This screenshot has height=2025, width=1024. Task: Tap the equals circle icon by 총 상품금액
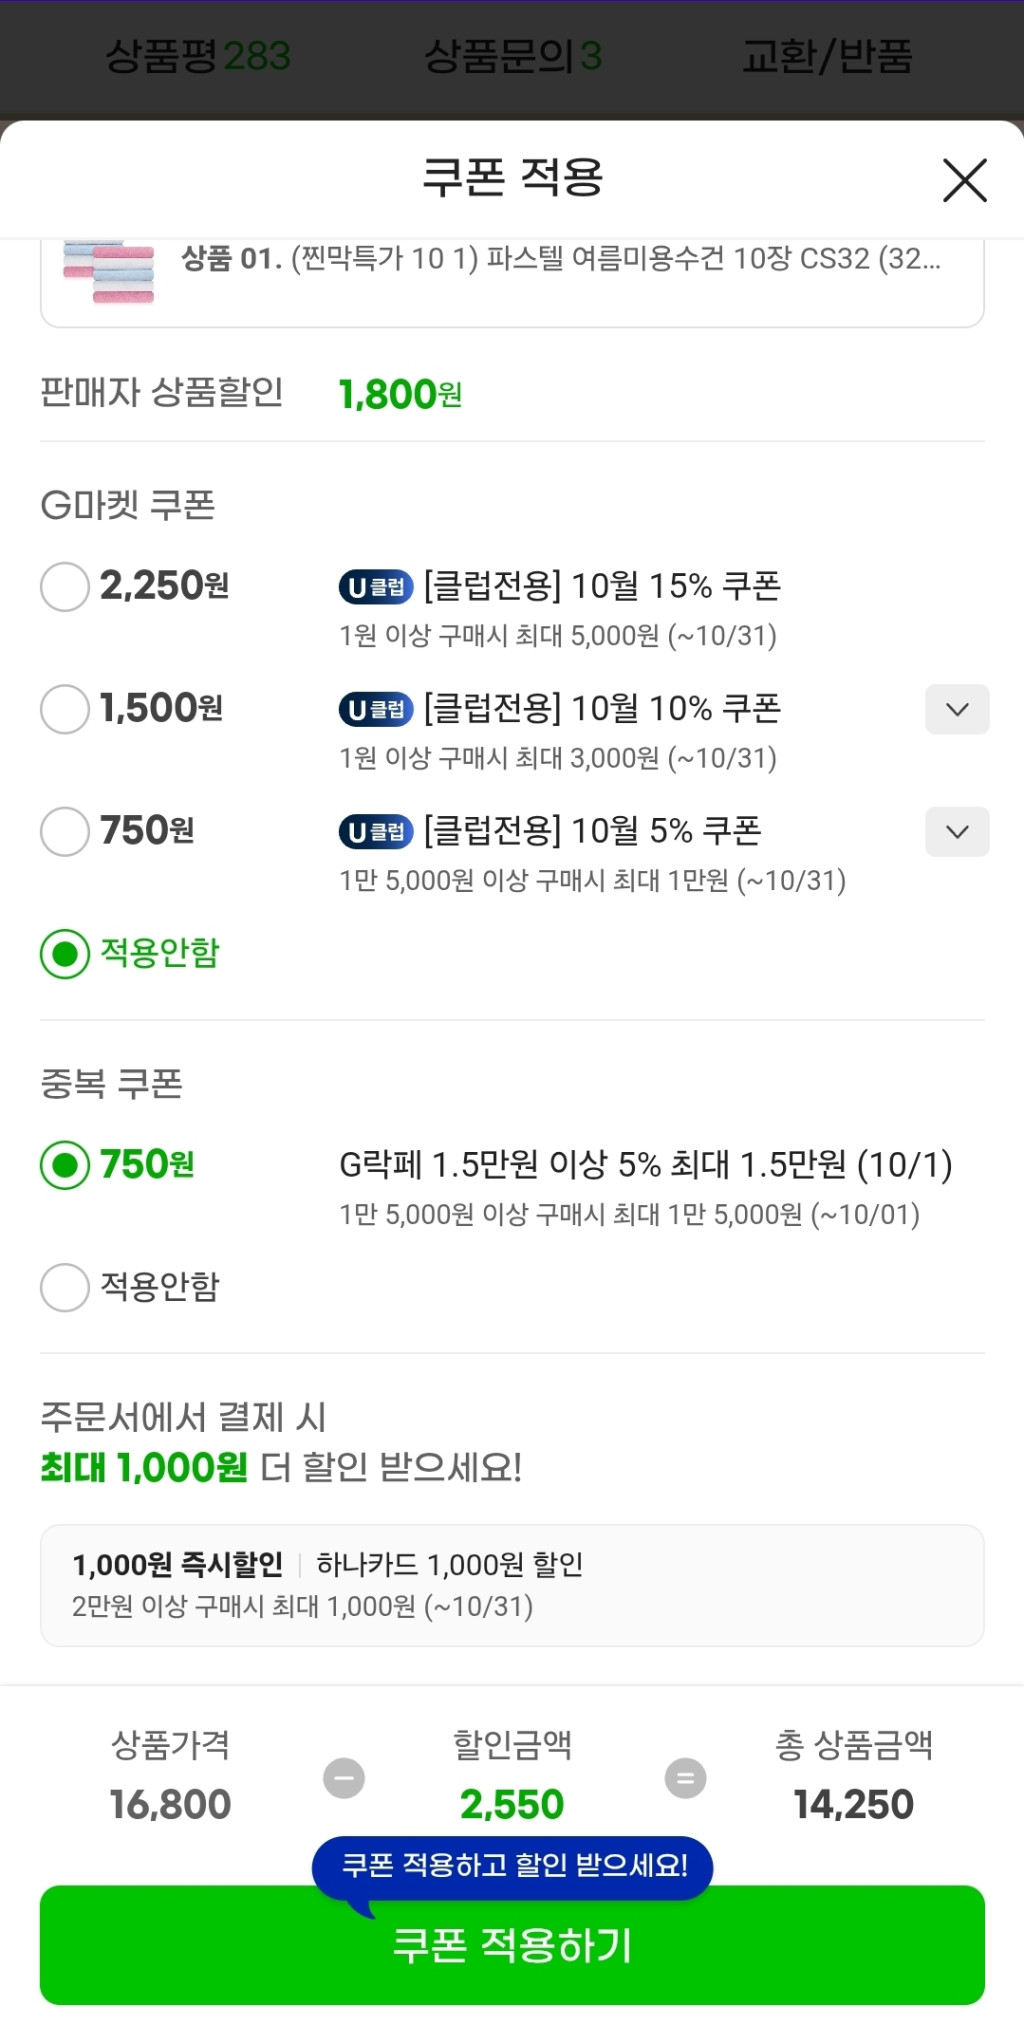coord(686,1778)
